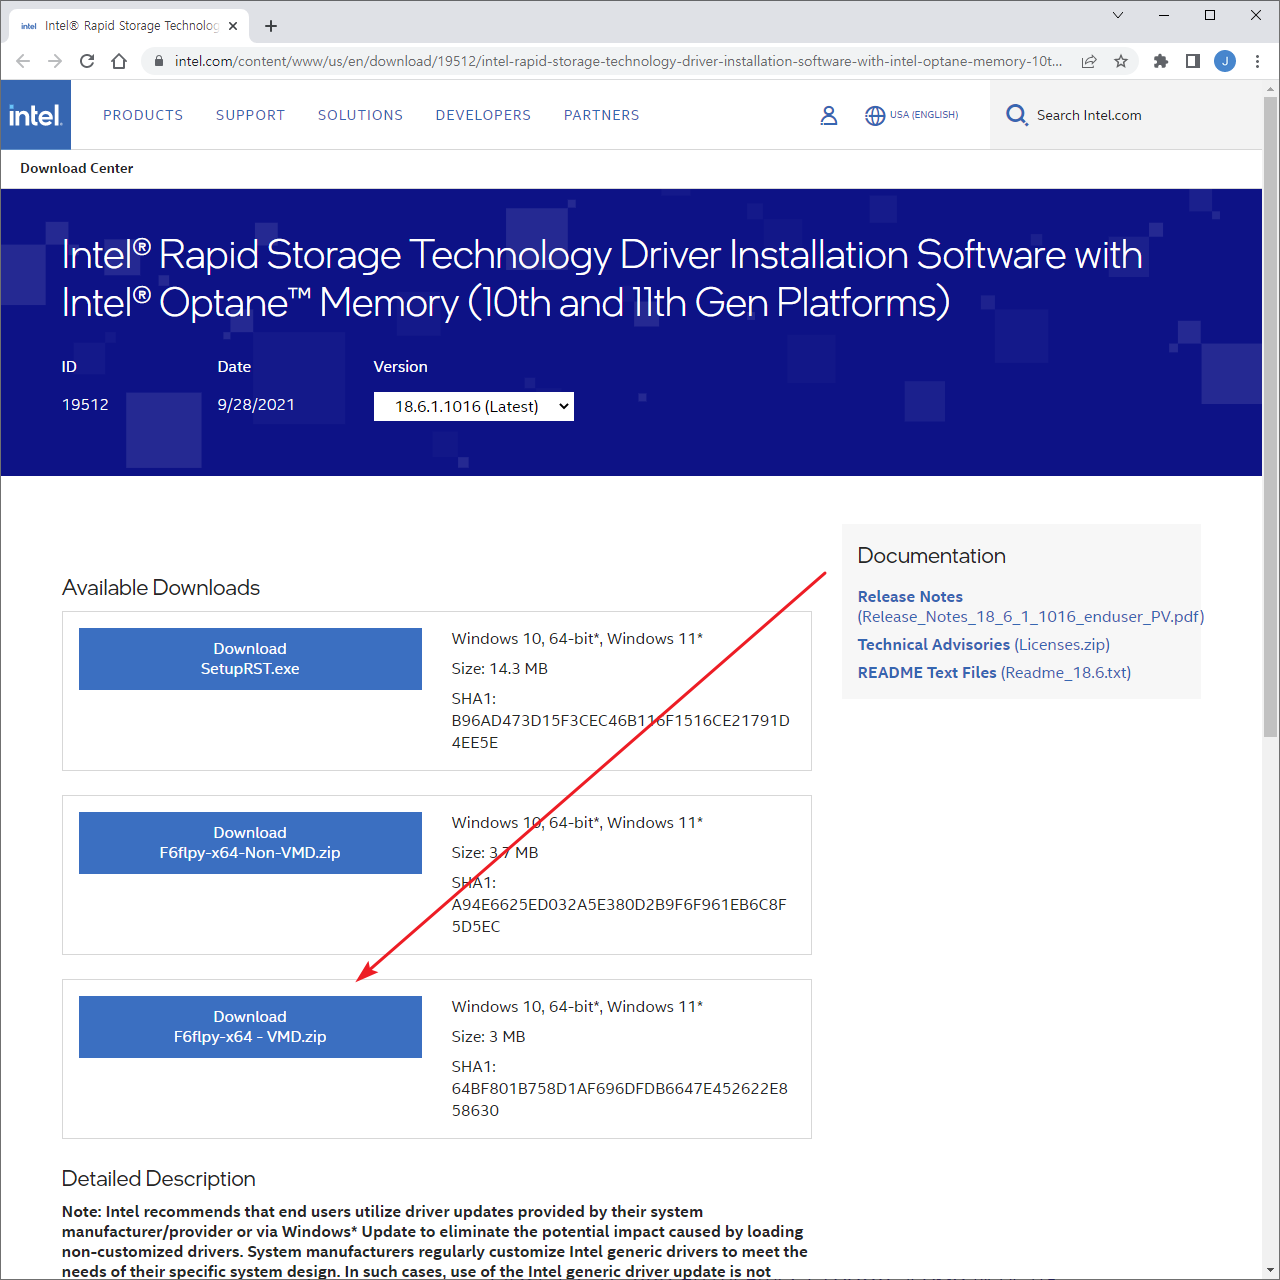The width and height of the screenshot is (1280, 1280).
Task: Open the tab search chevron
Action: point(1118,15)
